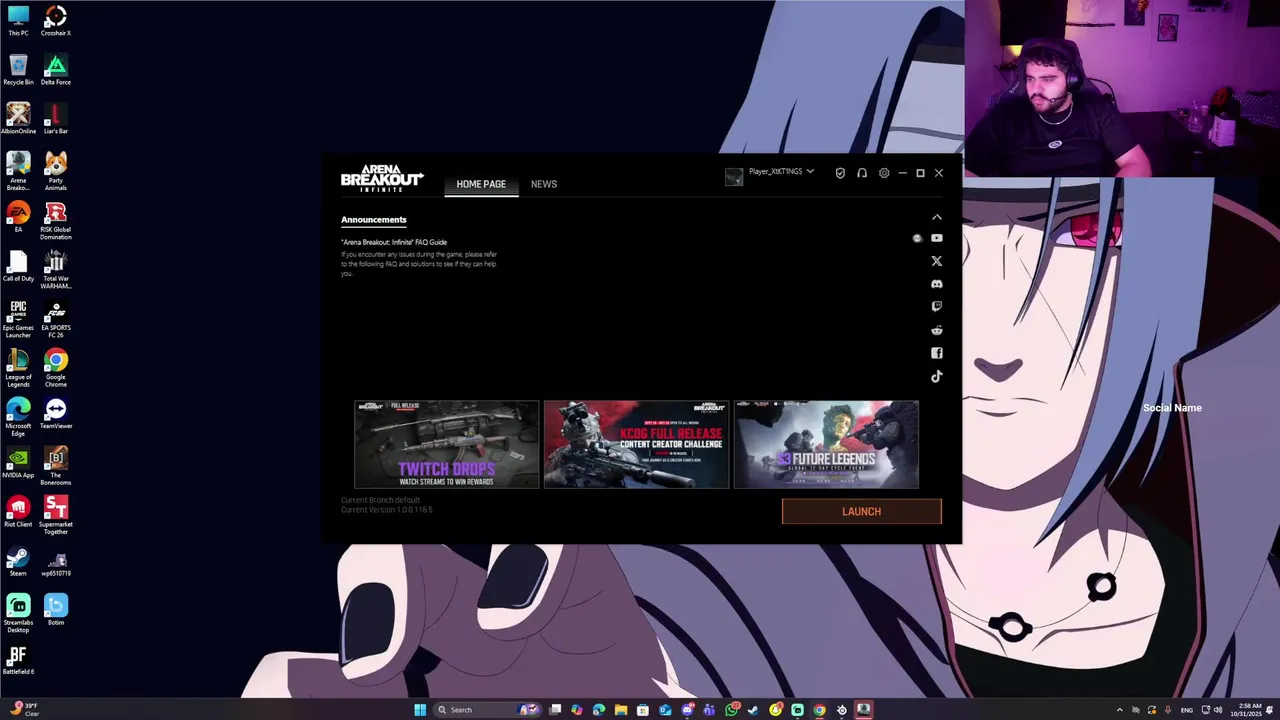Open the Discord social link in launcher
The height and width of the screenshot is (720, 1280).
click(937, 284)
